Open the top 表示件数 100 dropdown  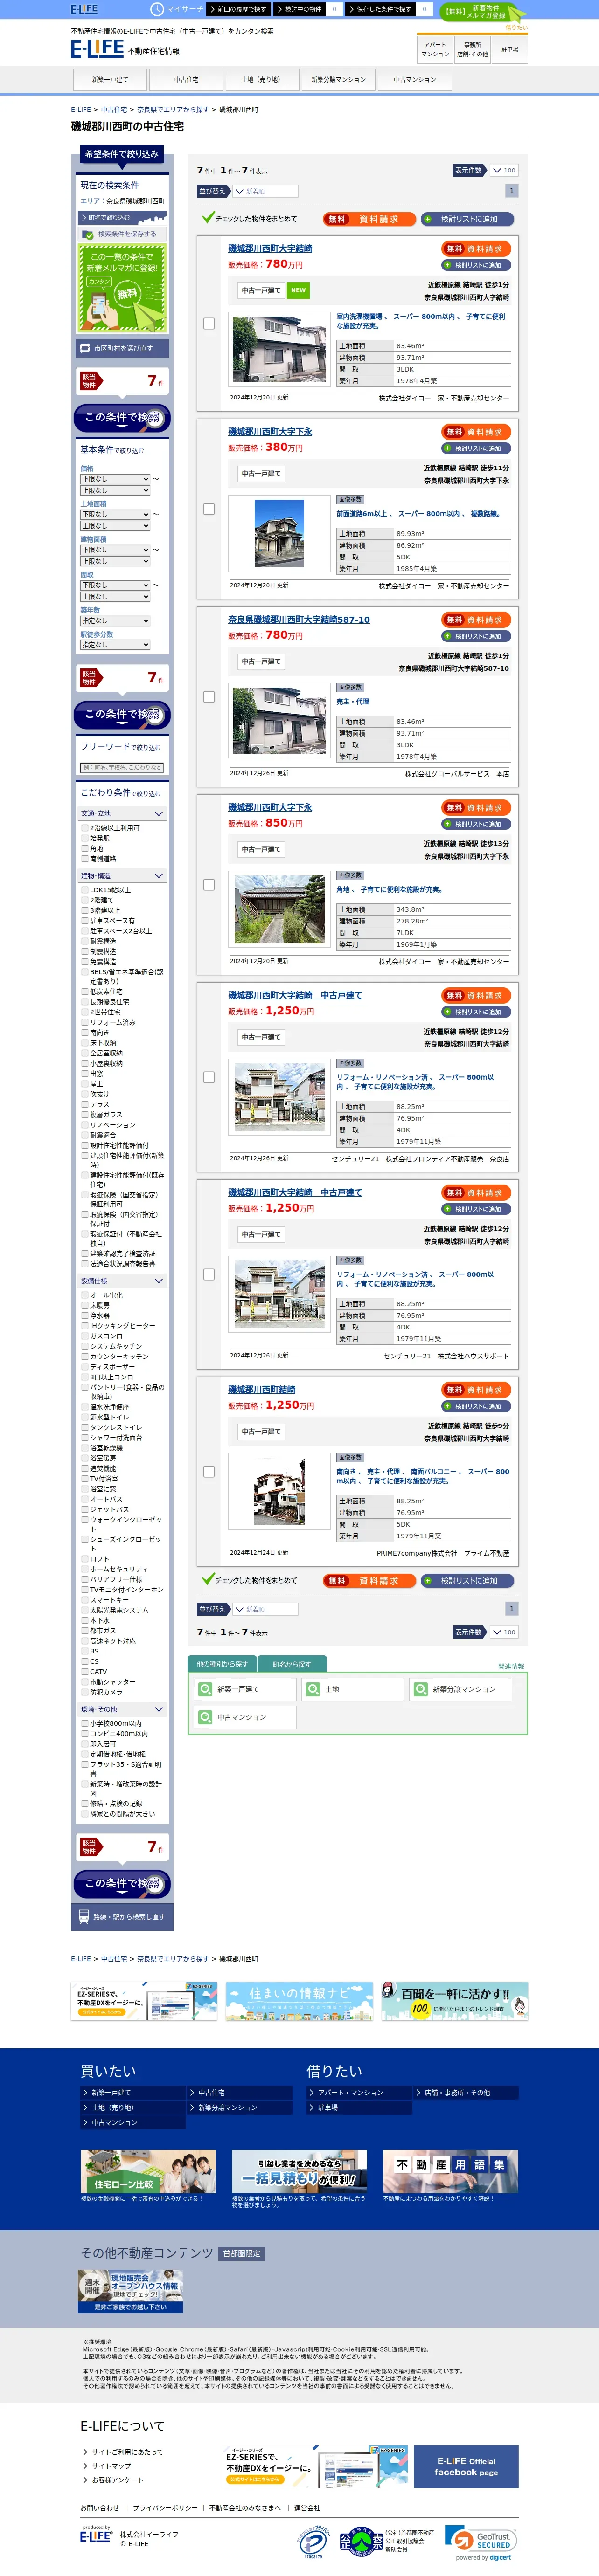click(x=504, y=170)
